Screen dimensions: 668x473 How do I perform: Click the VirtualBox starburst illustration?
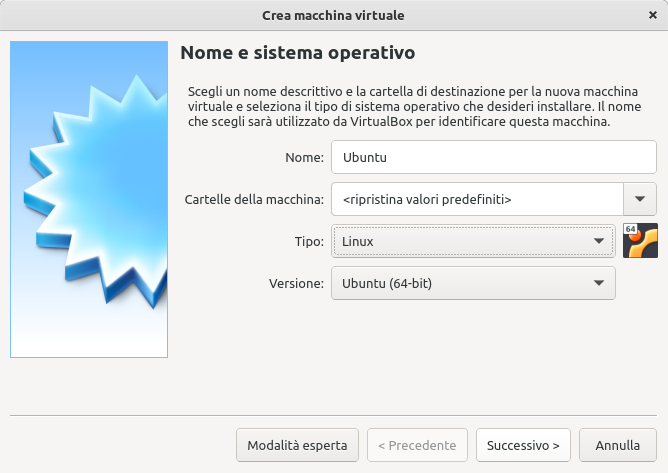[x=89, y=199]
